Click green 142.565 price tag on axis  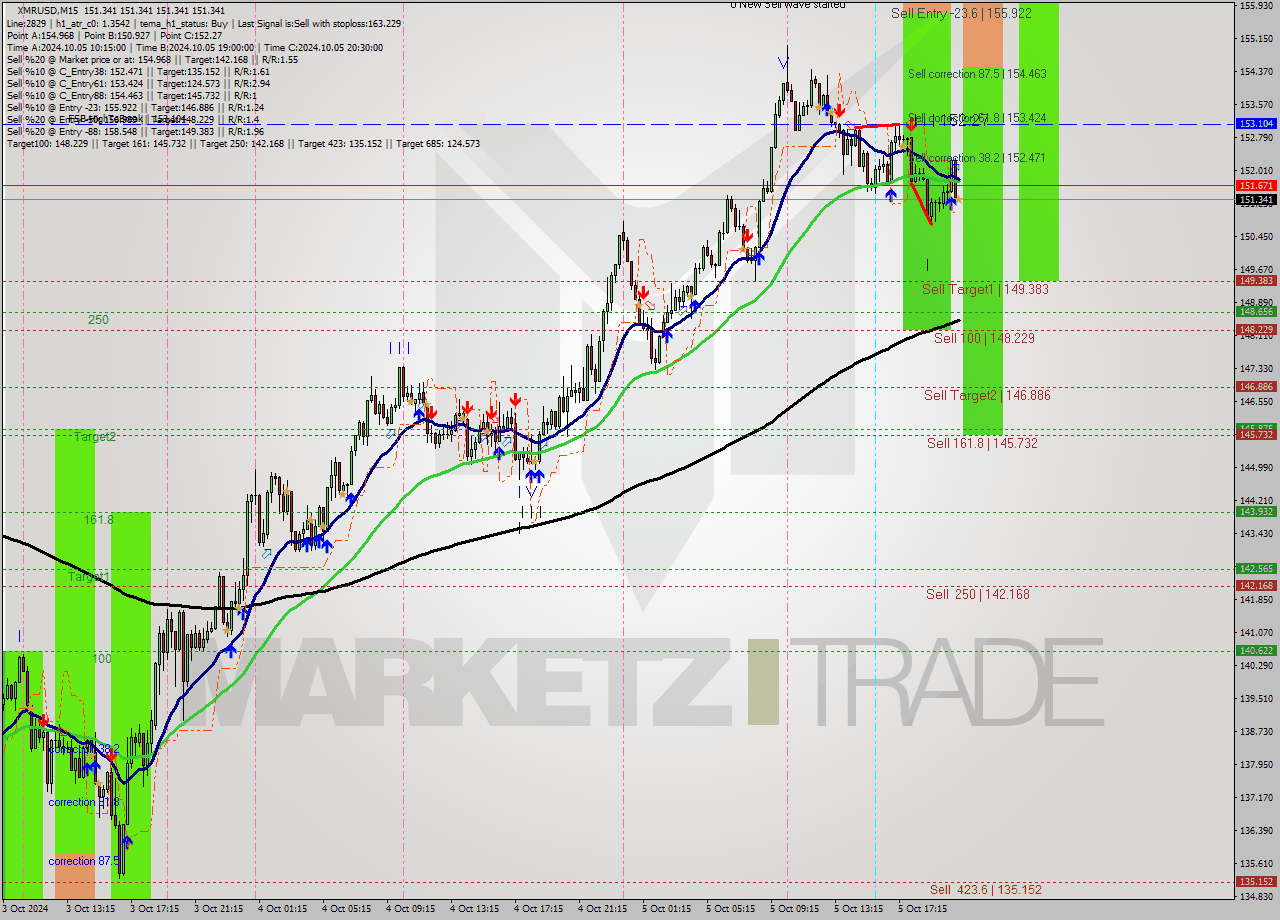pos(1256,568)
